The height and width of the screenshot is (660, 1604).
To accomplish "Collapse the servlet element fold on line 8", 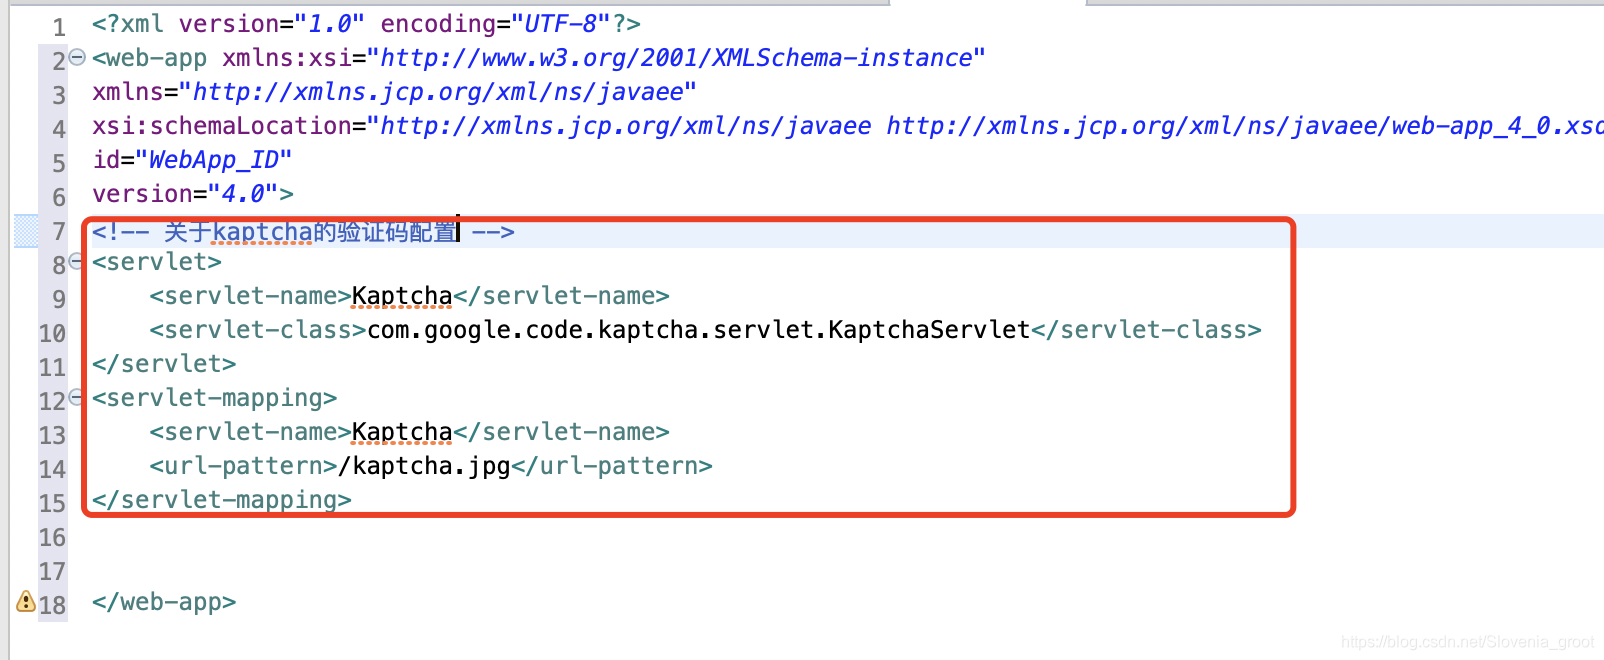I will point(77,261).
